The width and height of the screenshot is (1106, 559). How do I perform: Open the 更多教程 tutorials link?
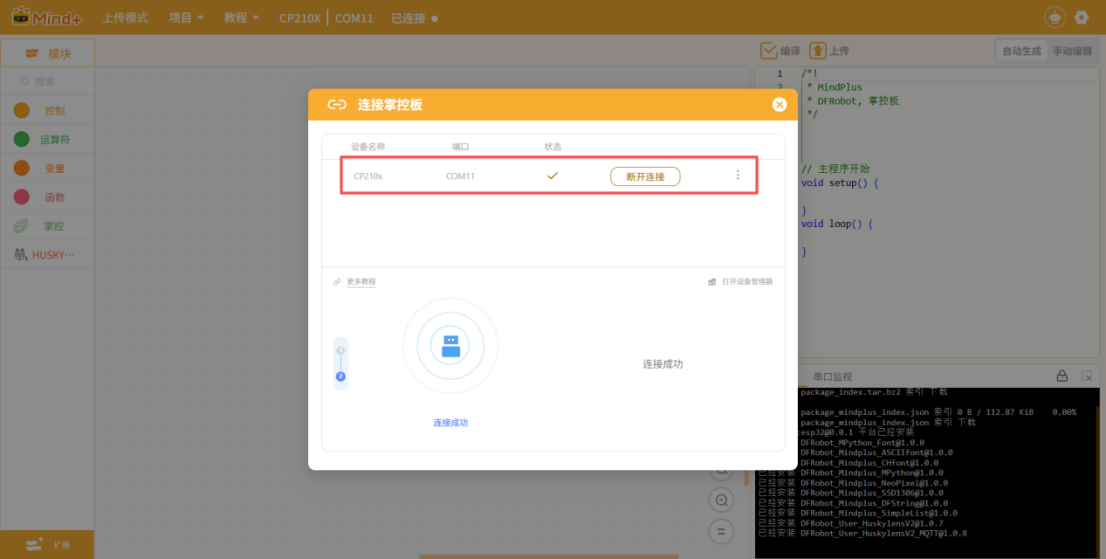coord(361,282)
